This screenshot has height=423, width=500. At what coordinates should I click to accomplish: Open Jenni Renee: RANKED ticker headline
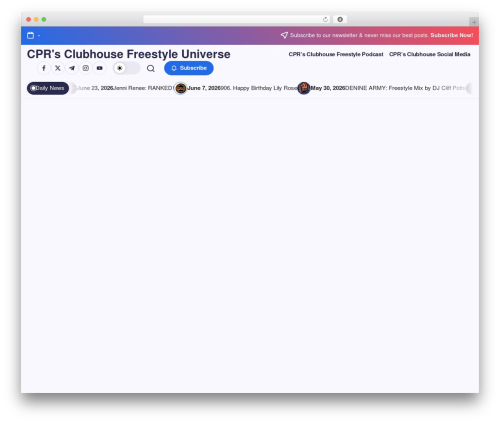click(x=144, y=88)
